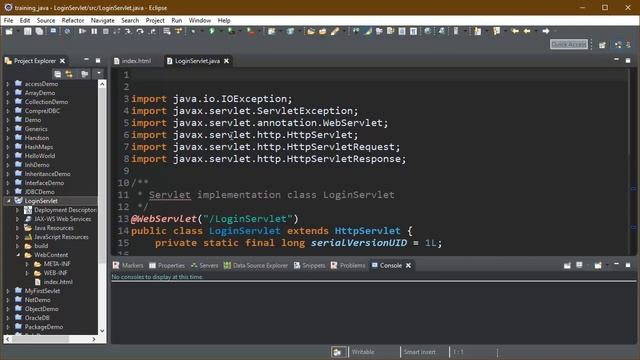Click into the Quick Access field

coord(569,44)
